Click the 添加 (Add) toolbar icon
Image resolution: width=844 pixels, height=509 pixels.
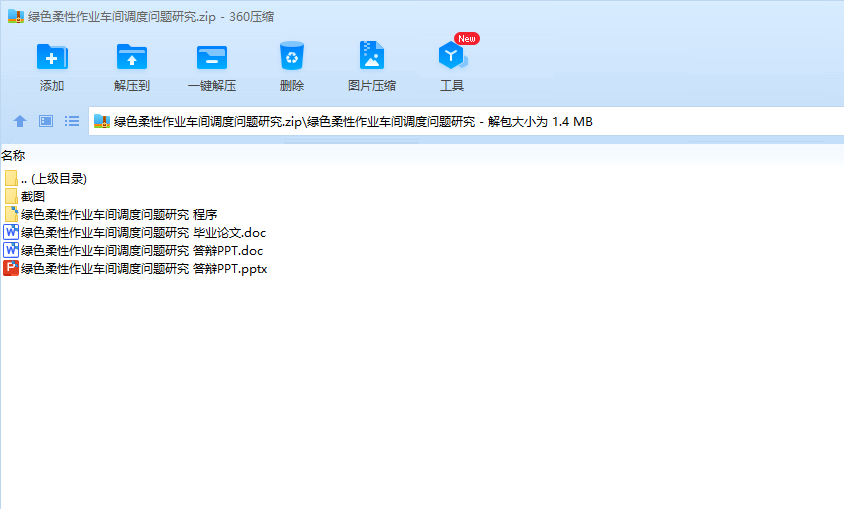click(x=52, y=56)
